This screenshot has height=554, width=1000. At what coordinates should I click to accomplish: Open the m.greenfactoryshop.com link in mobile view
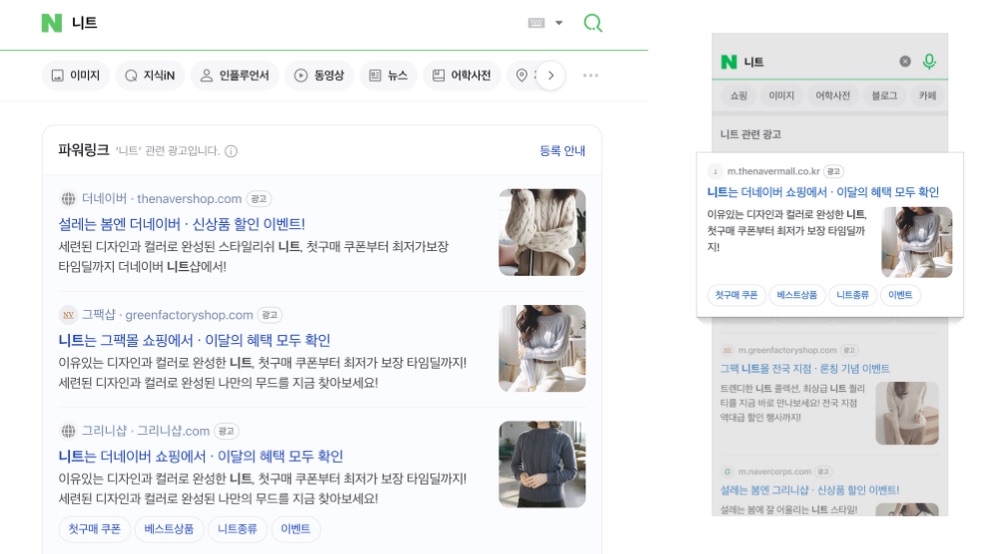(788, 350)
